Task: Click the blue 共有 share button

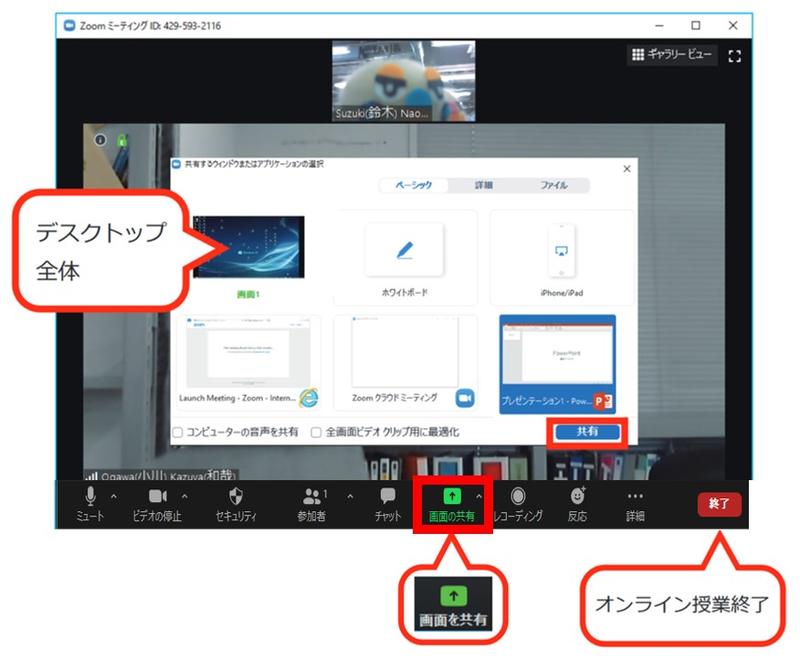Action: (588, 432)
